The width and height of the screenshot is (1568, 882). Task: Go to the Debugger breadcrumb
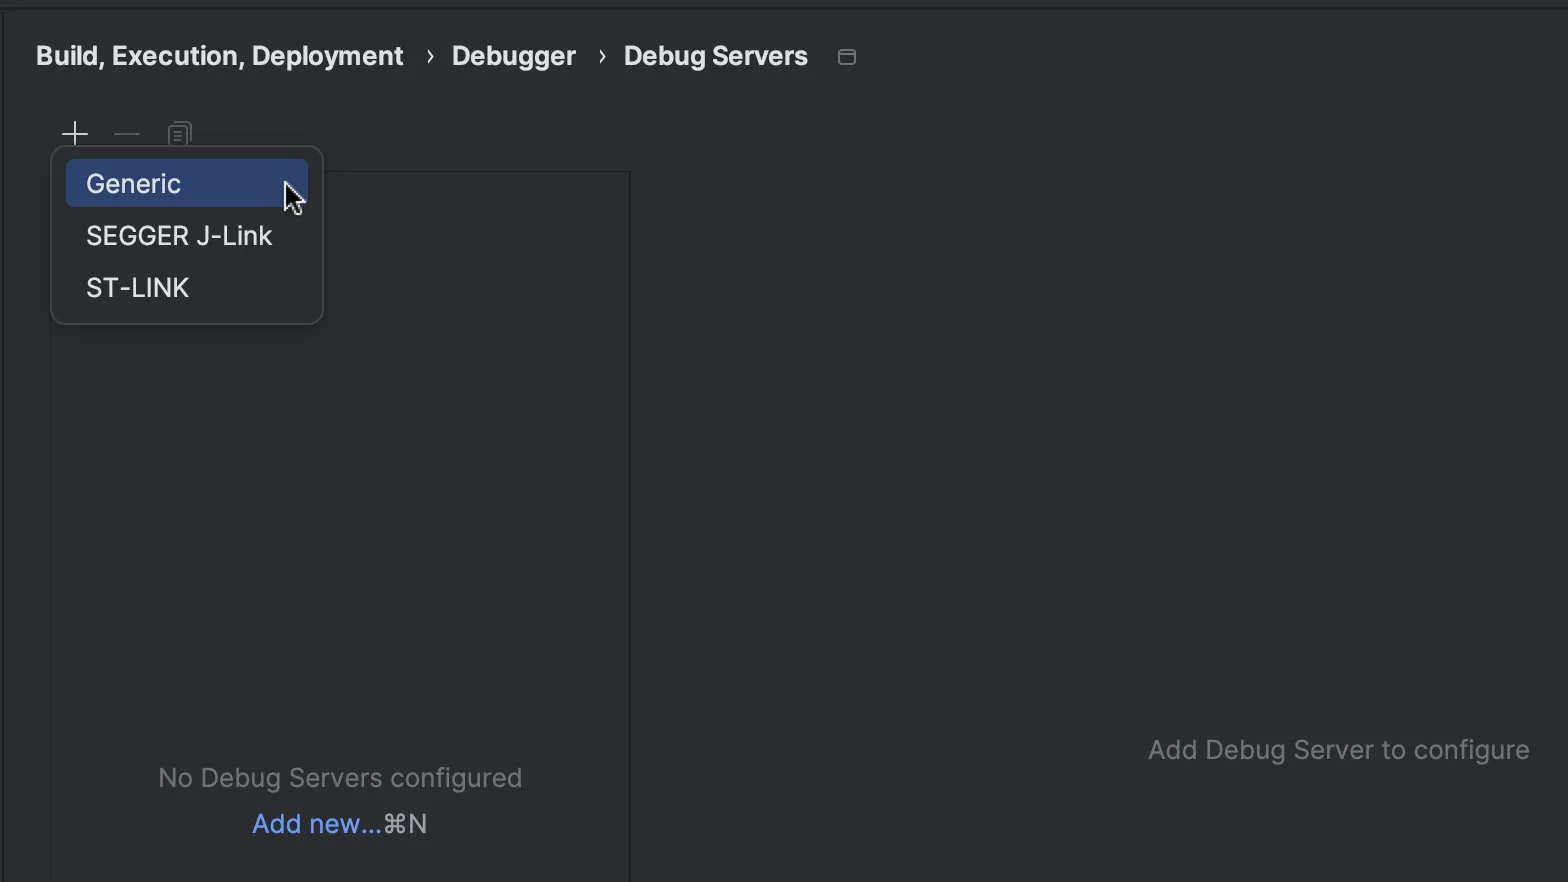coord(513,57)
